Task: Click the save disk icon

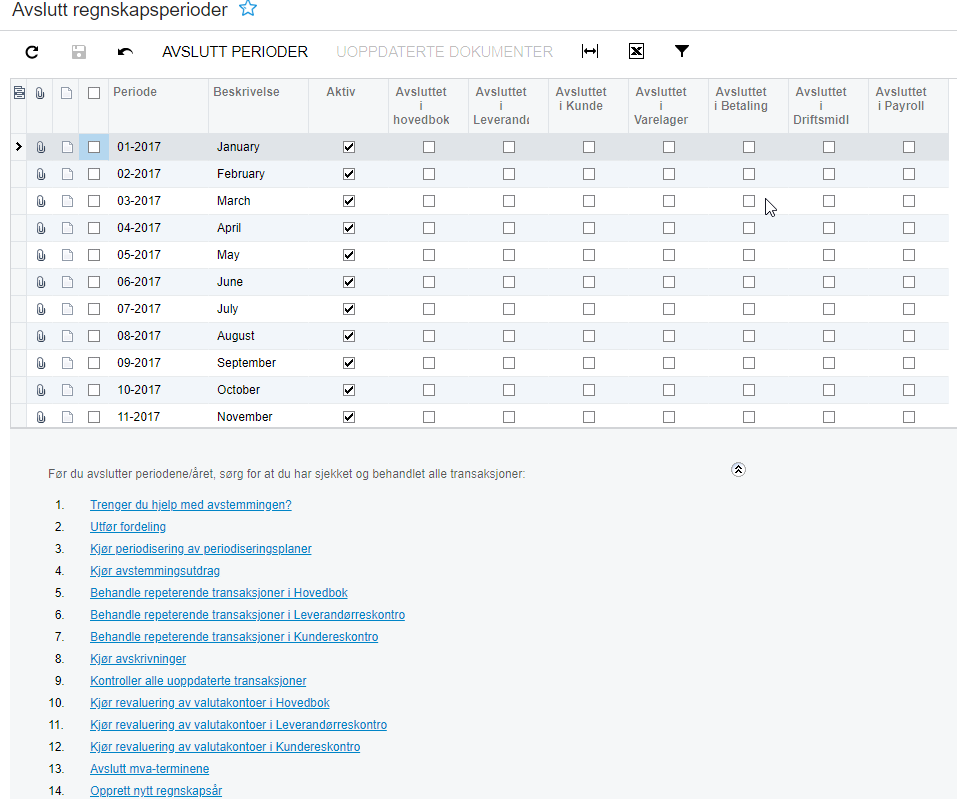Action: (x=79, y=52)
